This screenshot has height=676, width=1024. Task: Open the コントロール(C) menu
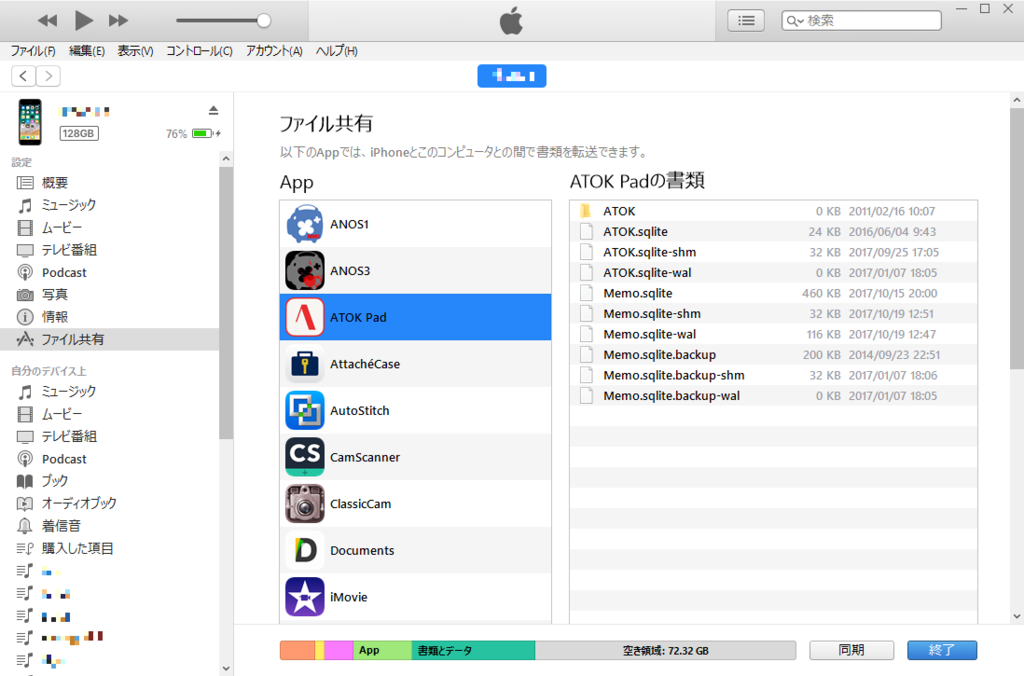(x=199, y=51)
